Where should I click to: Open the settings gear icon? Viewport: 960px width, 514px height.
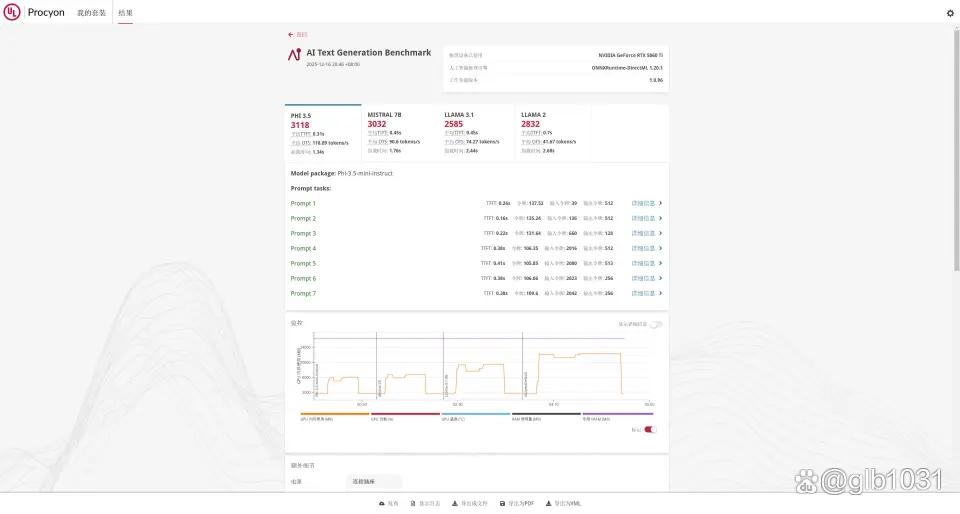pos(950,13)
